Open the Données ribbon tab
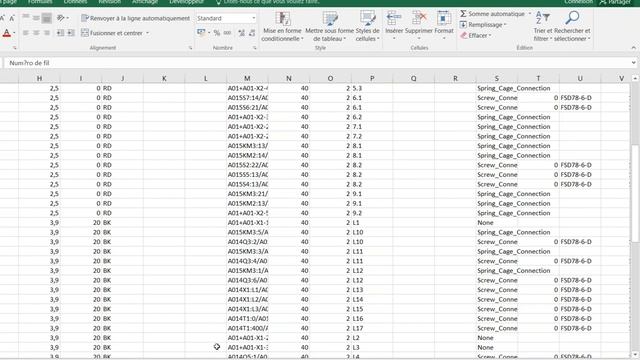Screen dimensions: 640x360 (76, 2)
